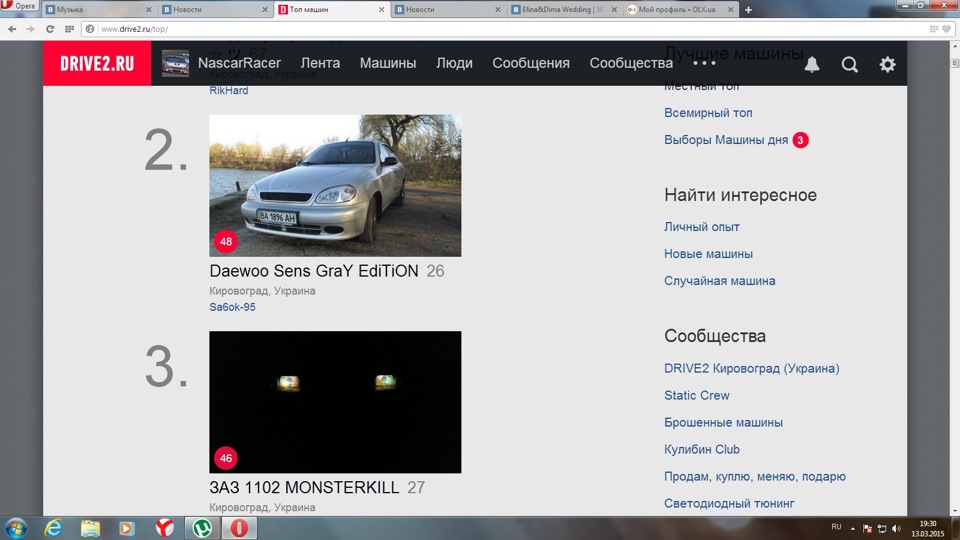Open the Сообщества menu item

coord(631,63)
